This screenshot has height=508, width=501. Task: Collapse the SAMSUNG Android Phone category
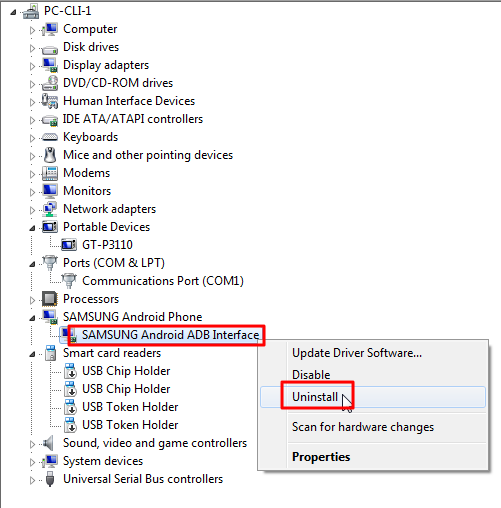32,318
